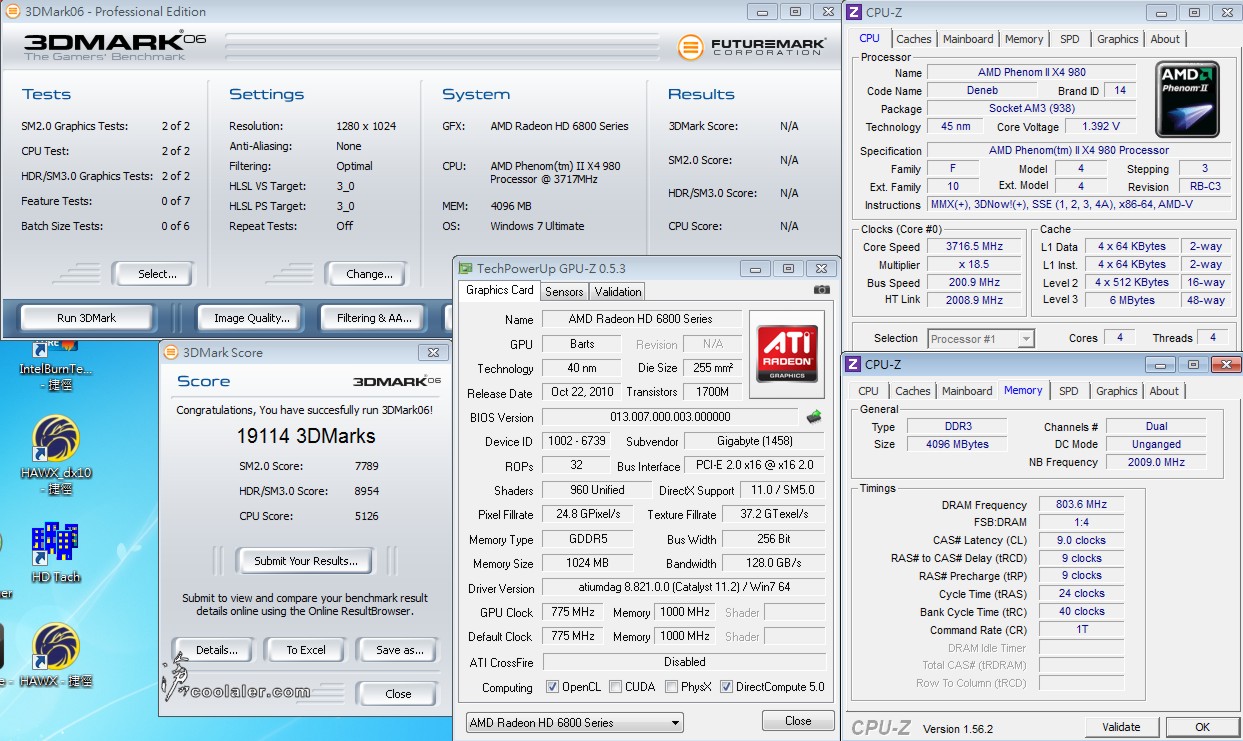Click the Z icon of the CPU-Z processor window
The image size is (1243, 741).
[x=853, y=12]
